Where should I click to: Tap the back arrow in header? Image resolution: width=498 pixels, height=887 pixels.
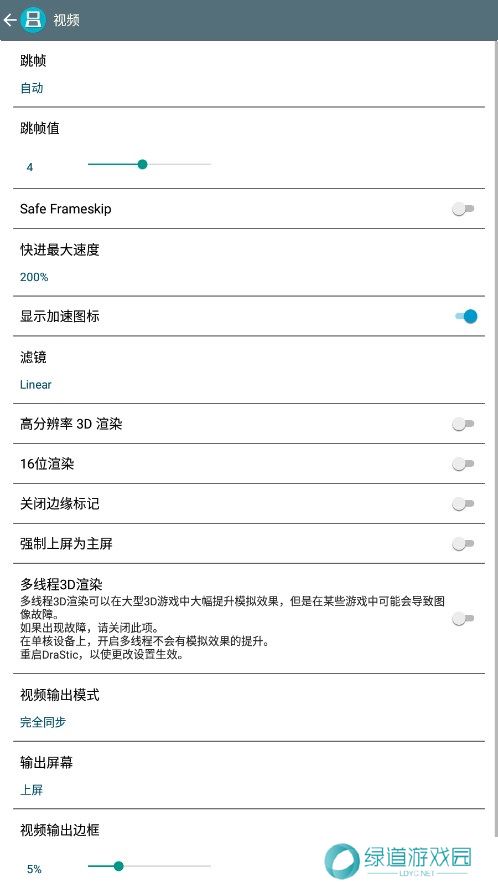[x=10, y=20]
